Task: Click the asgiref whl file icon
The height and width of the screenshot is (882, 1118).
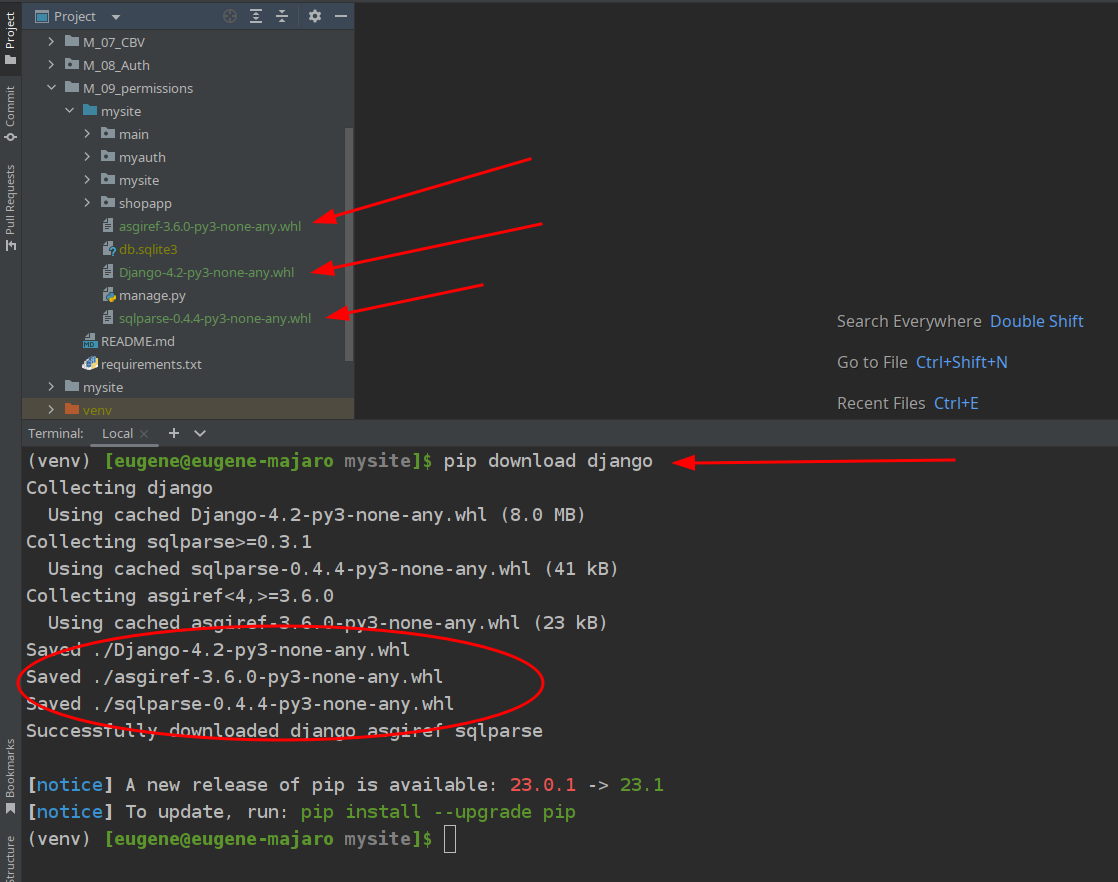Action: [x=108, y=226]
